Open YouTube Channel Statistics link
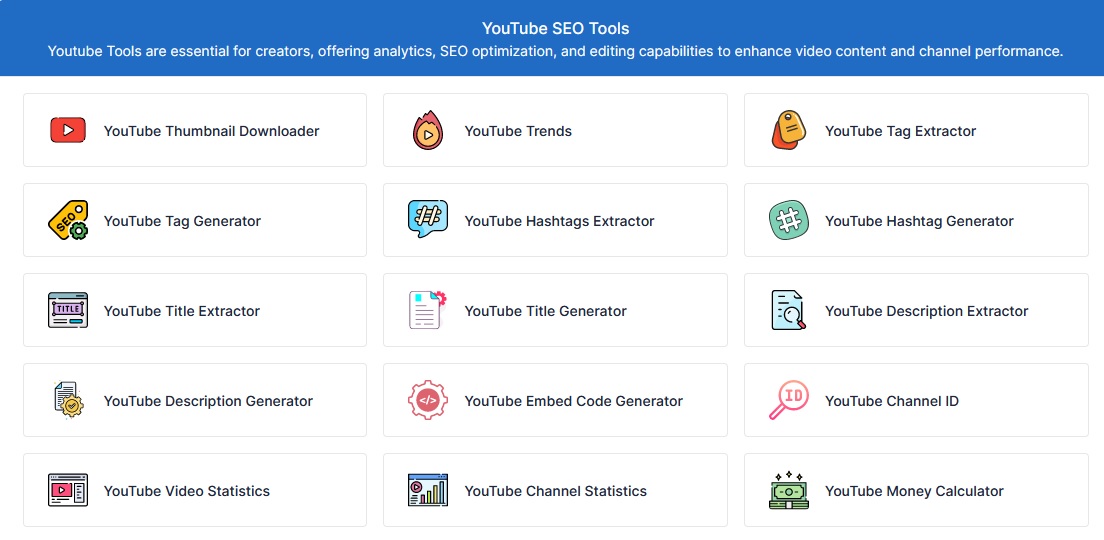This screenshot has width=1104, height=540. point(556,491)
